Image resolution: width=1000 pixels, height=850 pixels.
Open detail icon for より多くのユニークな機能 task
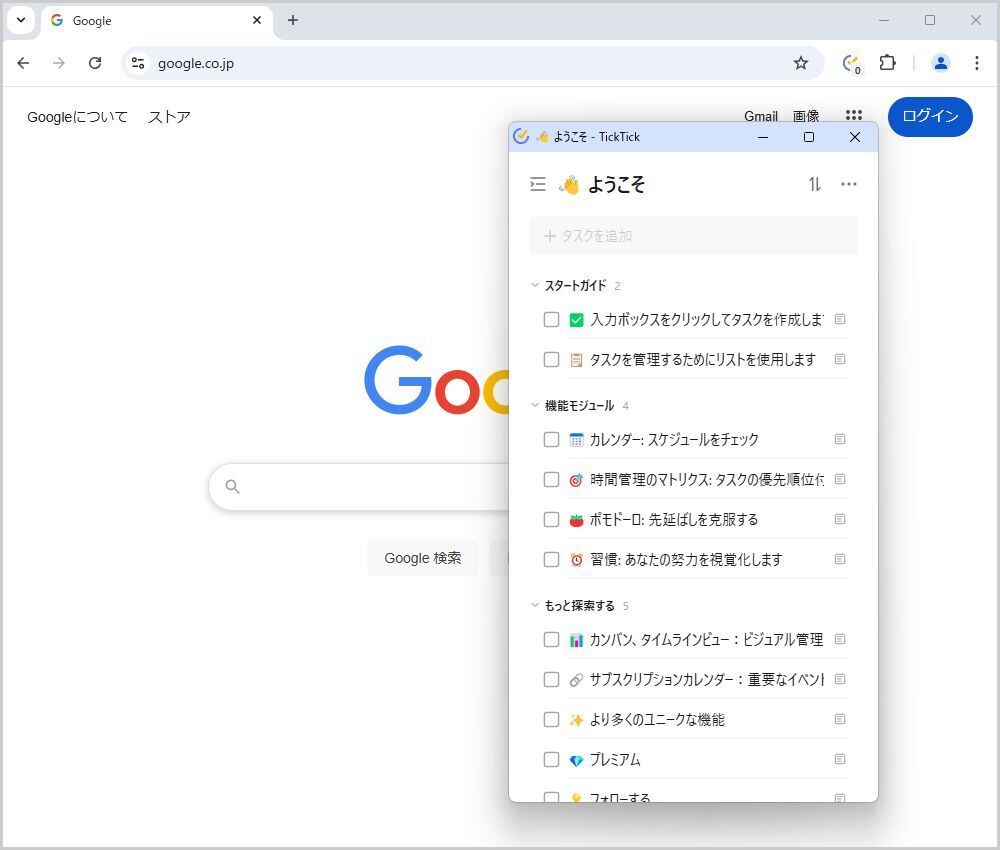[x=840, y=719]
